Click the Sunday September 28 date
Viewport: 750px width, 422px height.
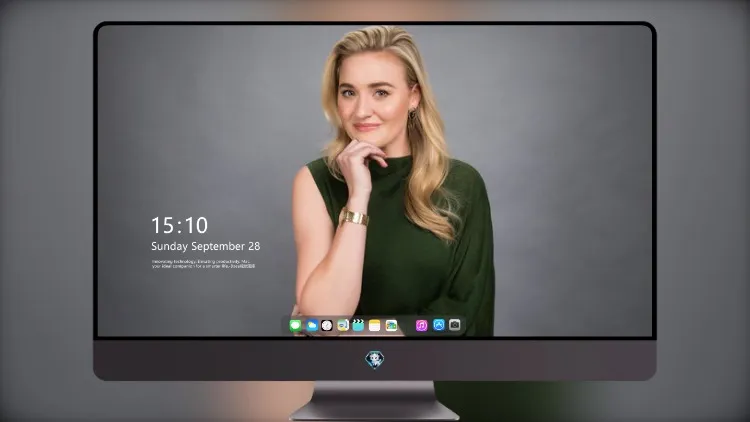[x=206, y=246]
